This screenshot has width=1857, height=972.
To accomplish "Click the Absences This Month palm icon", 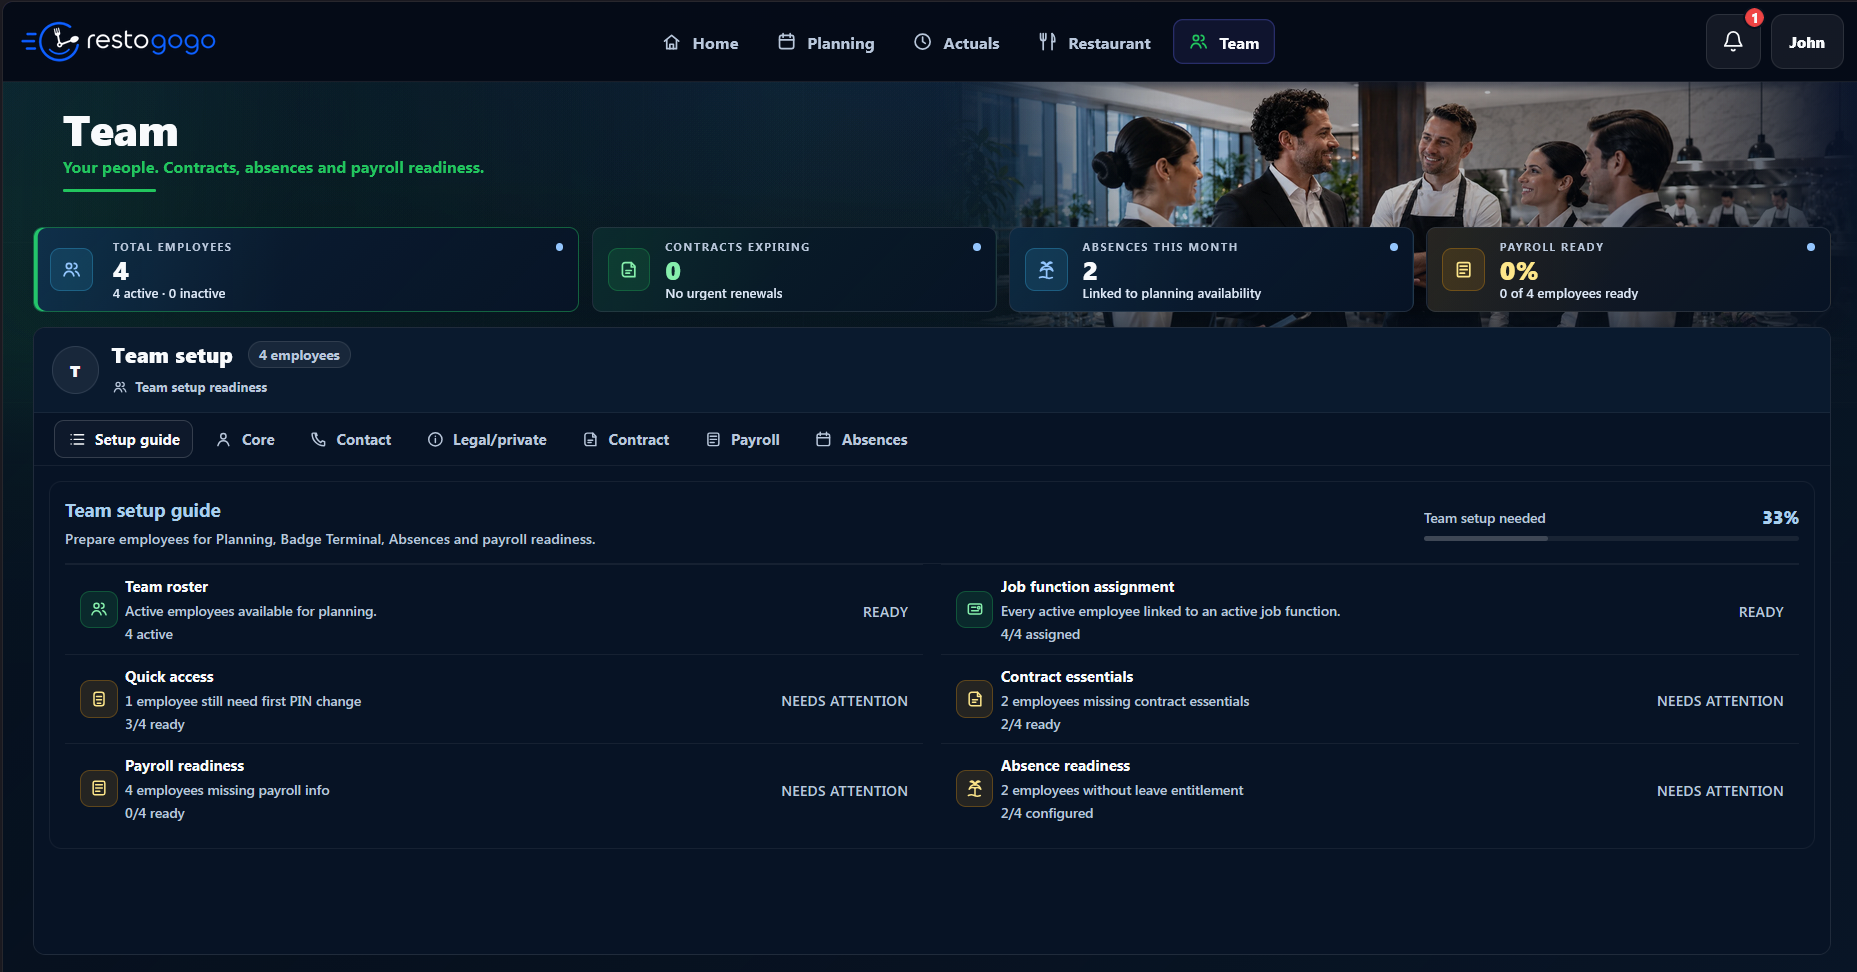I will tap(1046, 270).
